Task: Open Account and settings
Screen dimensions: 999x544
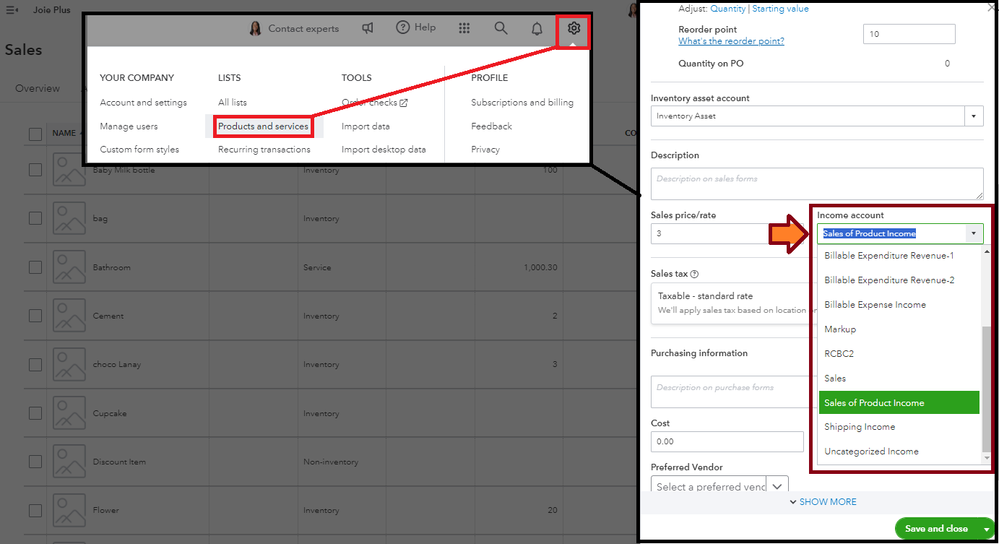Action: point(143,103)
